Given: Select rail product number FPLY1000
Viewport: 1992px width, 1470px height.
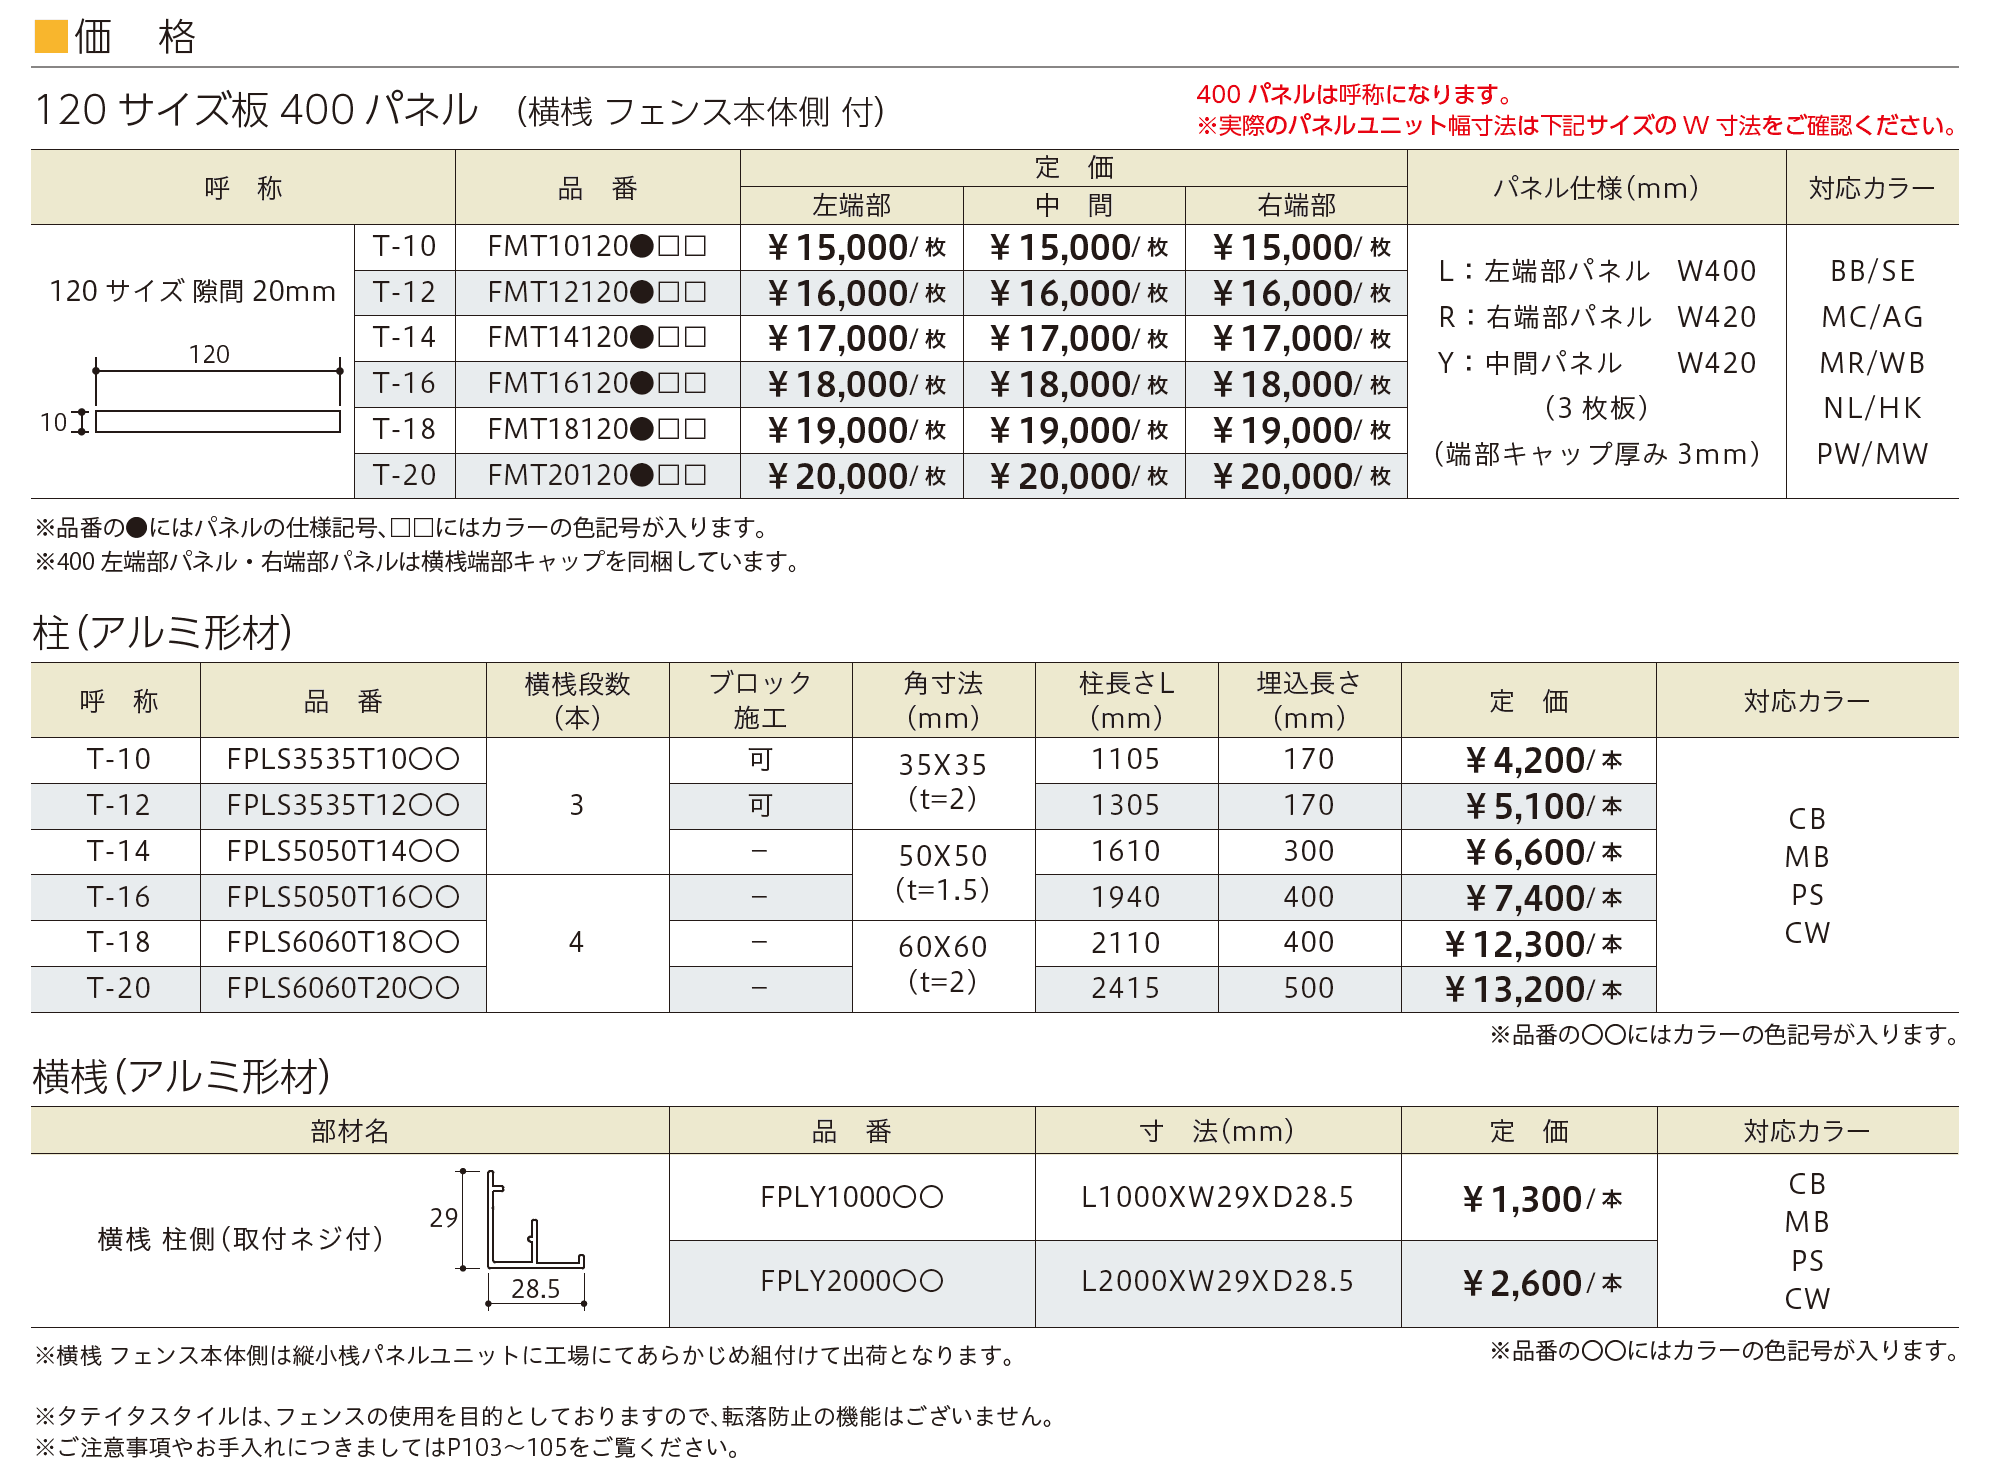Looking at the screenshot, I should (852, 1197).
